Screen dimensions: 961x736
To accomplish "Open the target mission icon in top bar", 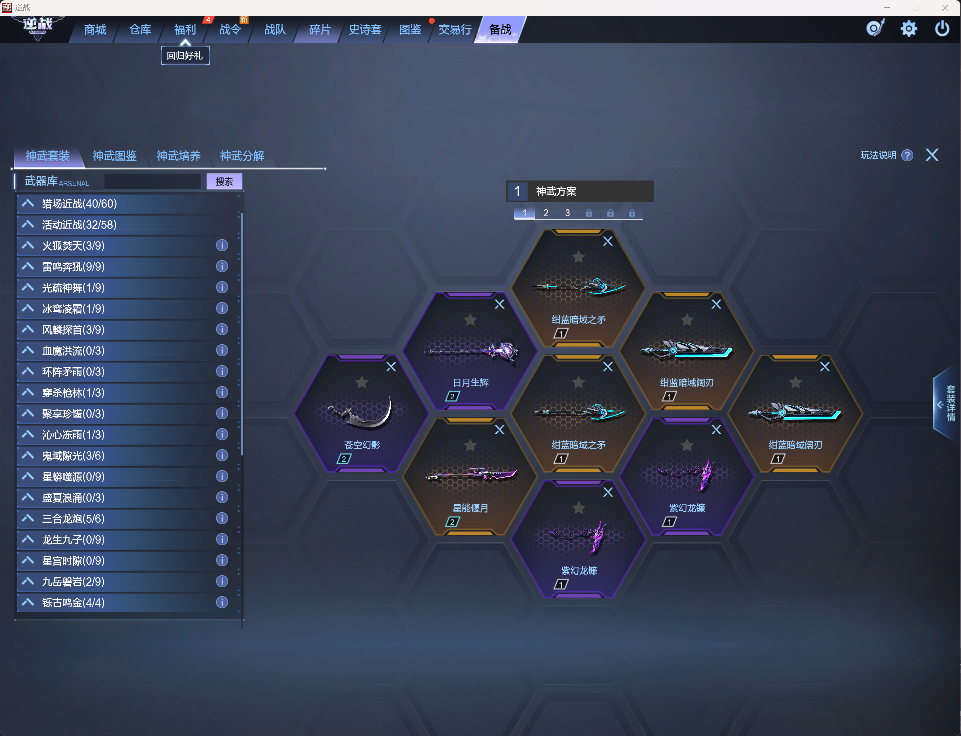I will pyautogui.click(x=875, y=28).
